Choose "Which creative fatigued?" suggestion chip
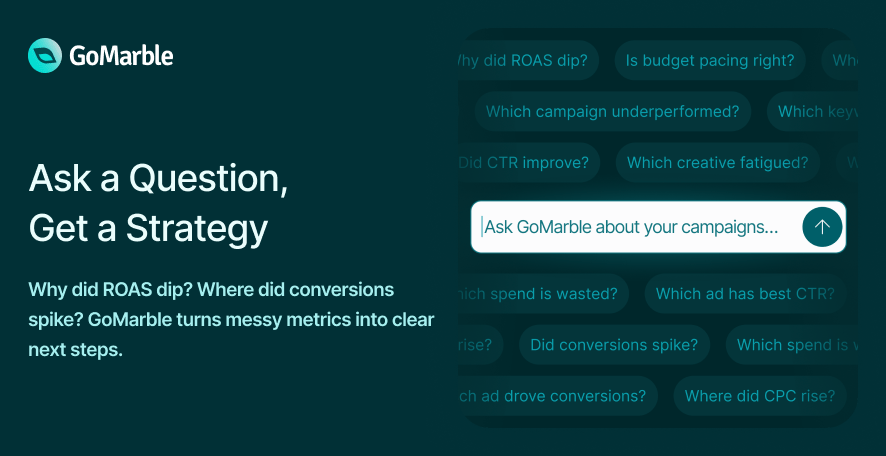 [x=718, y=163]
